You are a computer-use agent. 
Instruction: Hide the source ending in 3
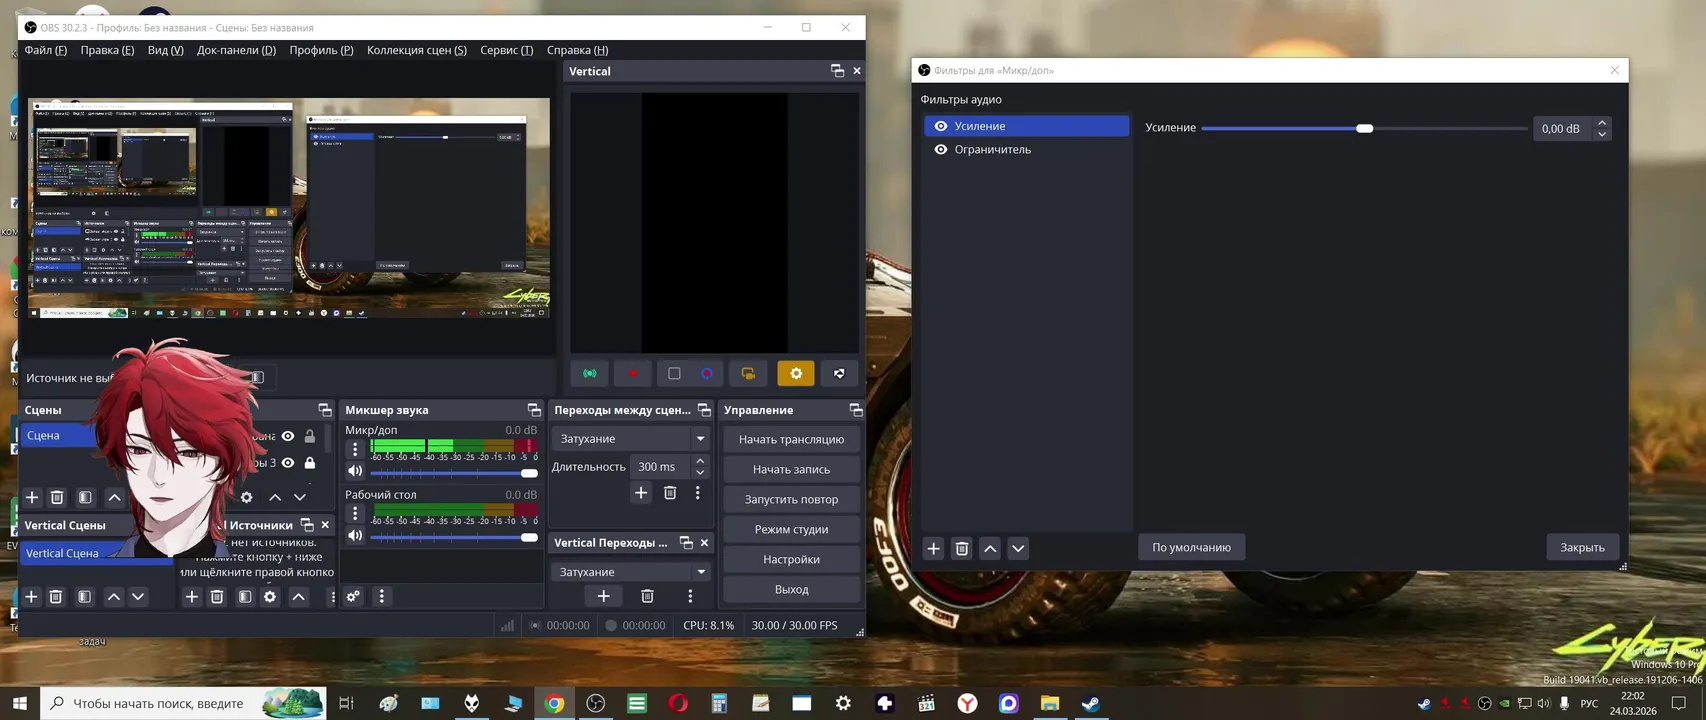288,462
